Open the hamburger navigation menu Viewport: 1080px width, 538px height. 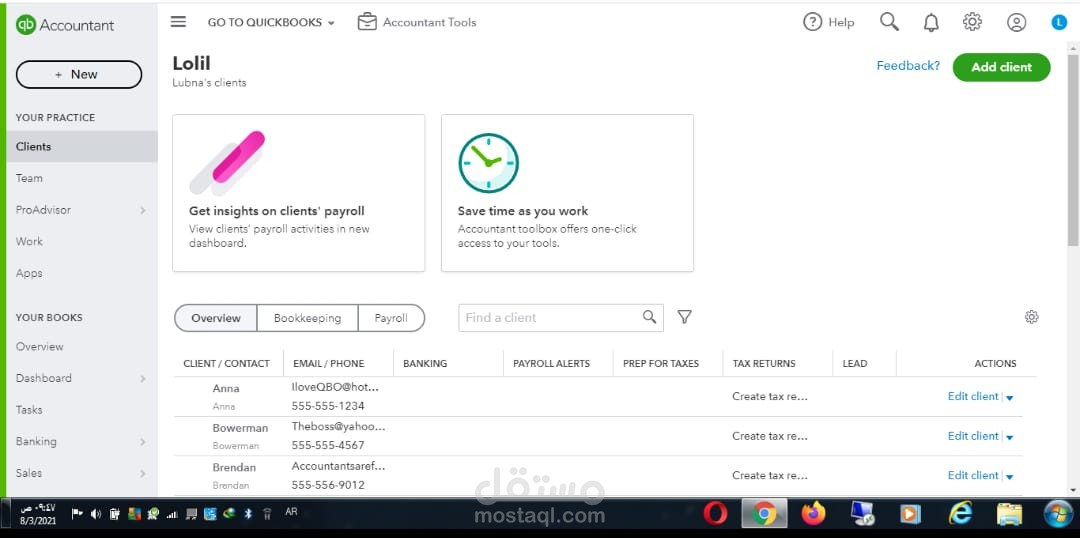click(x=178, y=22)
